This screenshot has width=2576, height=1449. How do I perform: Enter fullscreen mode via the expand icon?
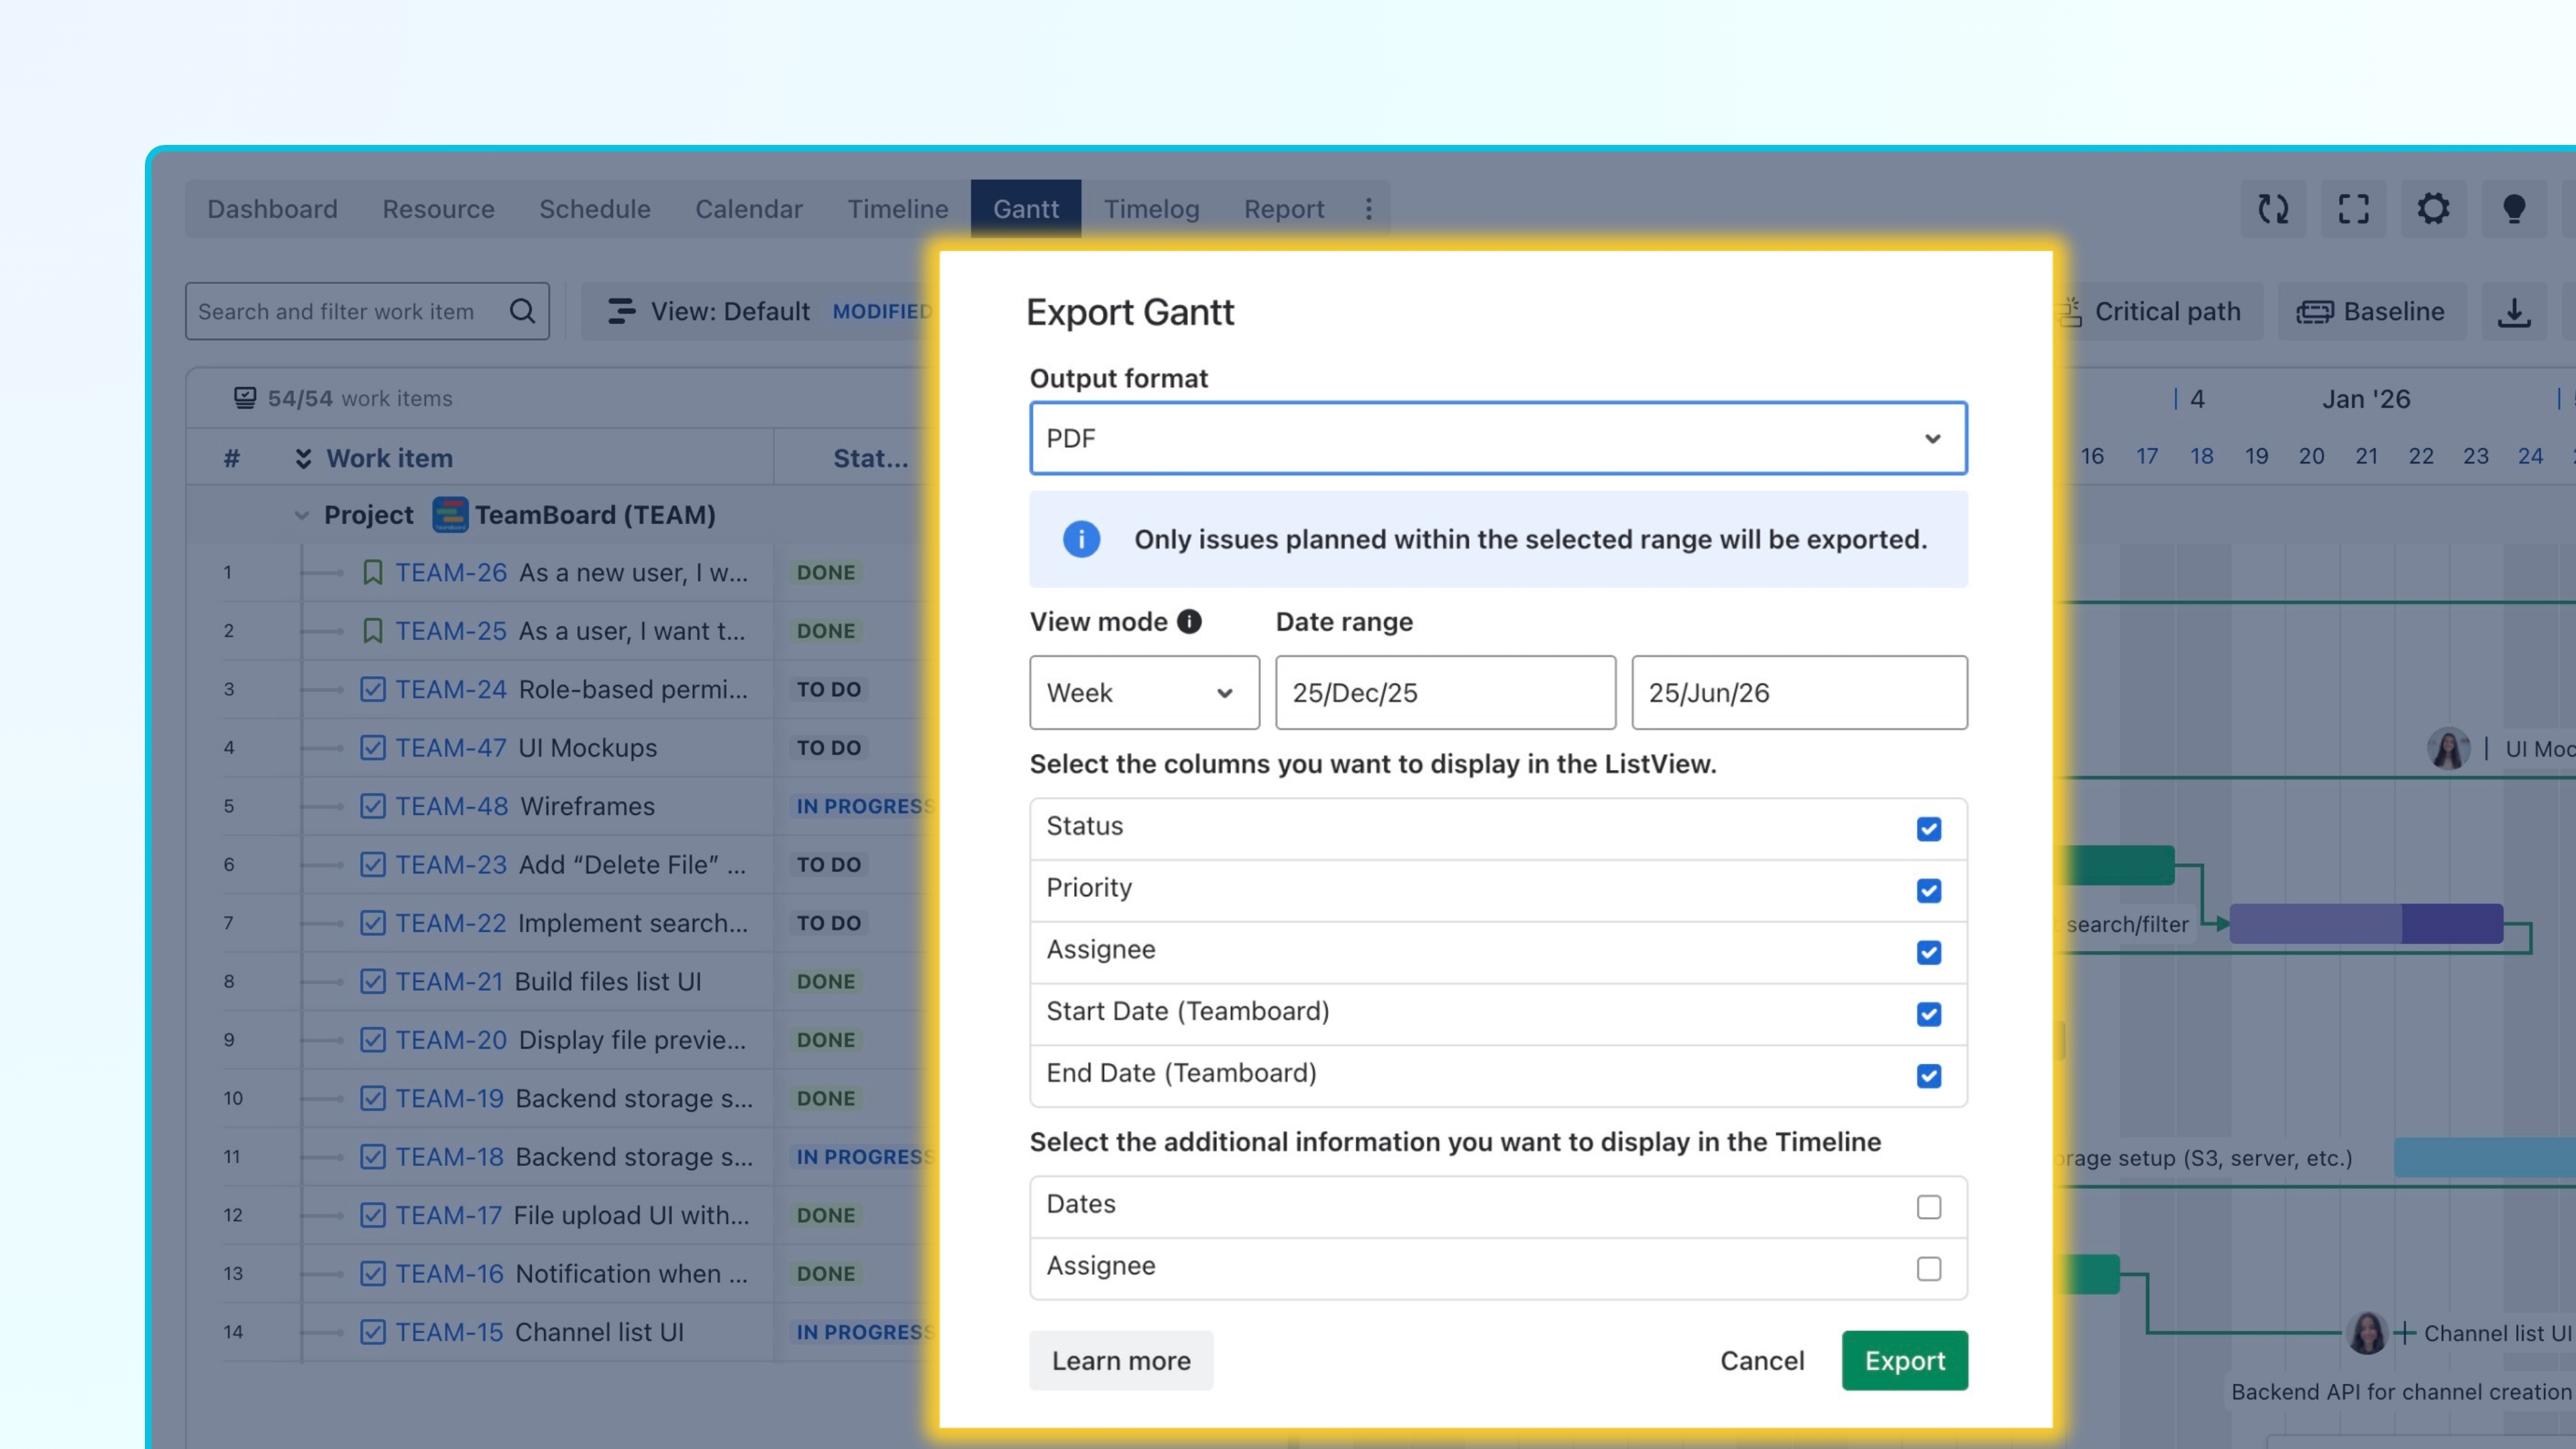[2353, 209]
